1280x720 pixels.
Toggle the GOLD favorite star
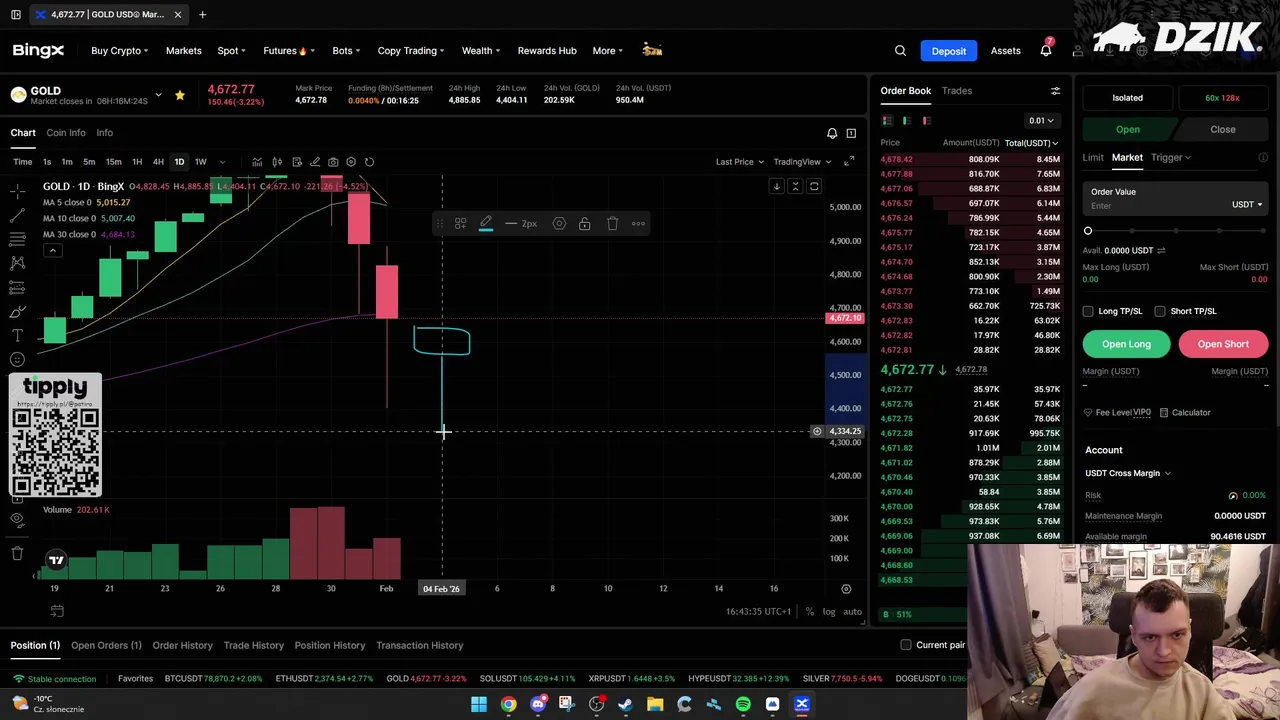(179, 95)
